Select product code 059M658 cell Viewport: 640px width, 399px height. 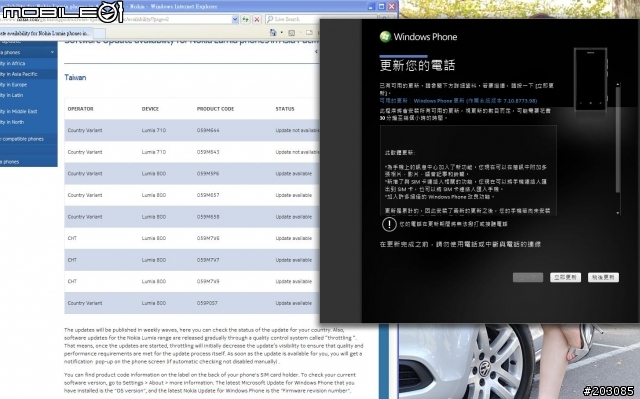coord(208,217)
